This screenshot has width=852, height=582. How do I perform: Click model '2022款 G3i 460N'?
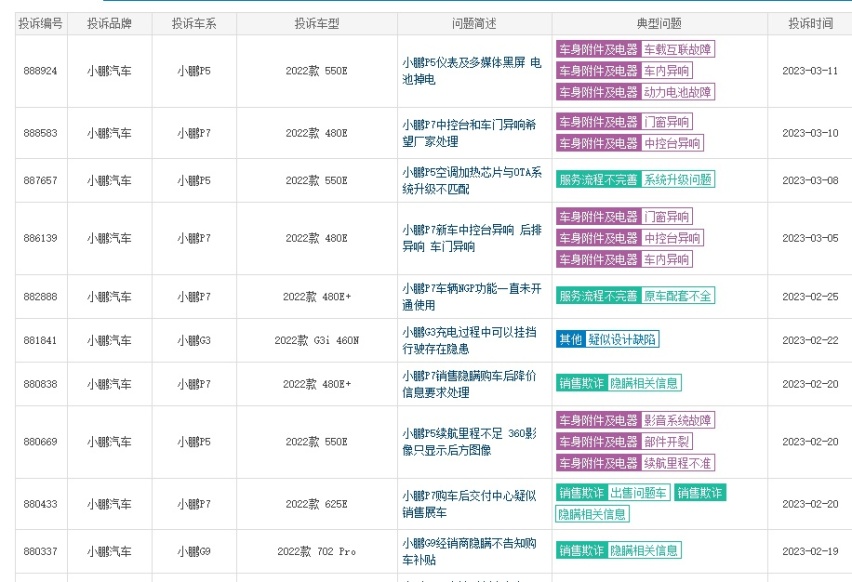(x=317, y=340)
